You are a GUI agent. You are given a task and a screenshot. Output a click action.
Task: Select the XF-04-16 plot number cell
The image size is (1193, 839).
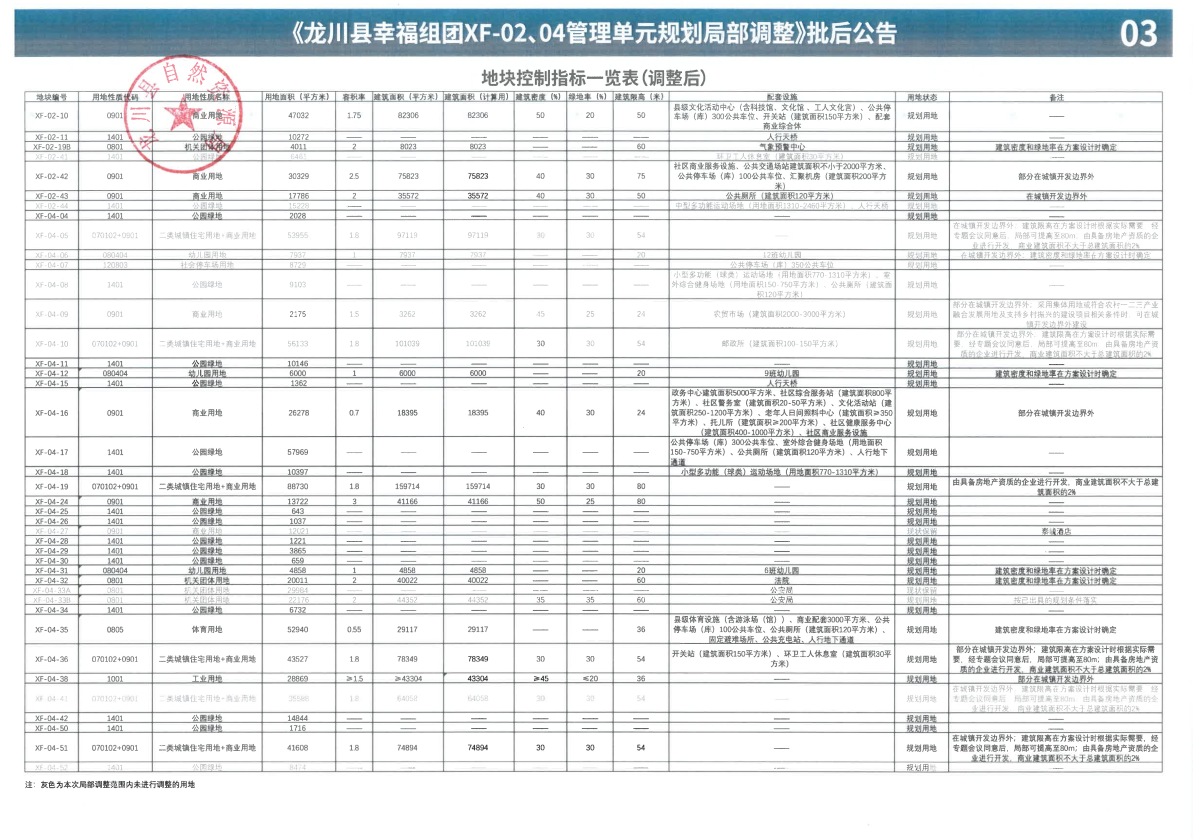52,413
